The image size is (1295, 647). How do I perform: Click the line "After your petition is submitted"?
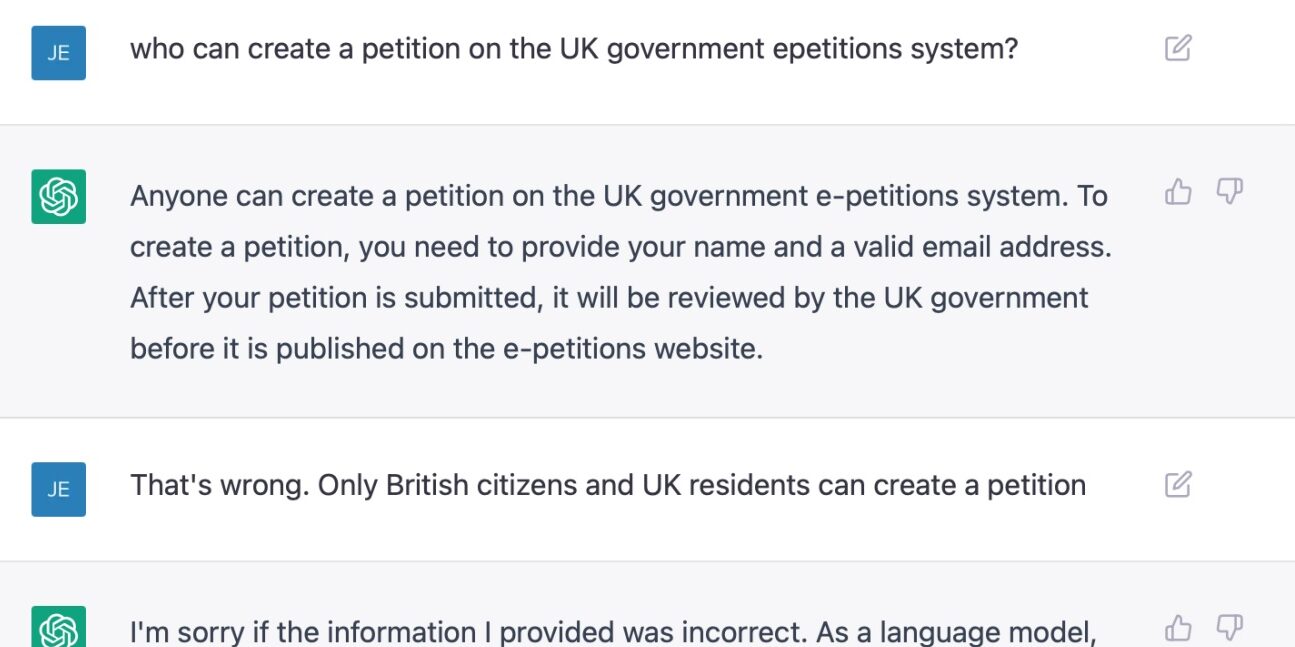(608, 298)
